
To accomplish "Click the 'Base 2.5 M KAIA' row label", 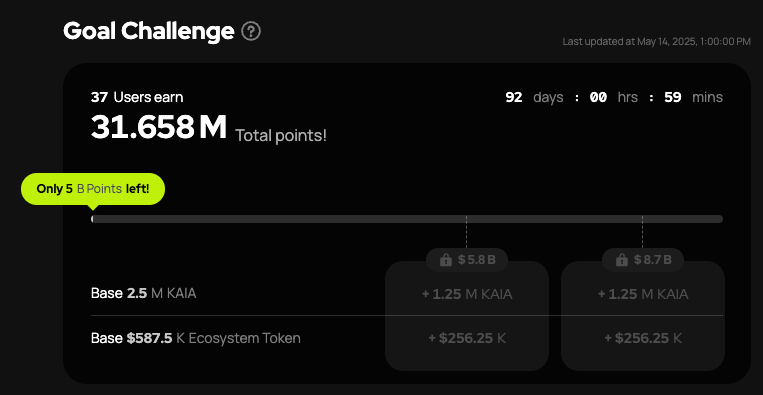I will (x=144, y=293).
